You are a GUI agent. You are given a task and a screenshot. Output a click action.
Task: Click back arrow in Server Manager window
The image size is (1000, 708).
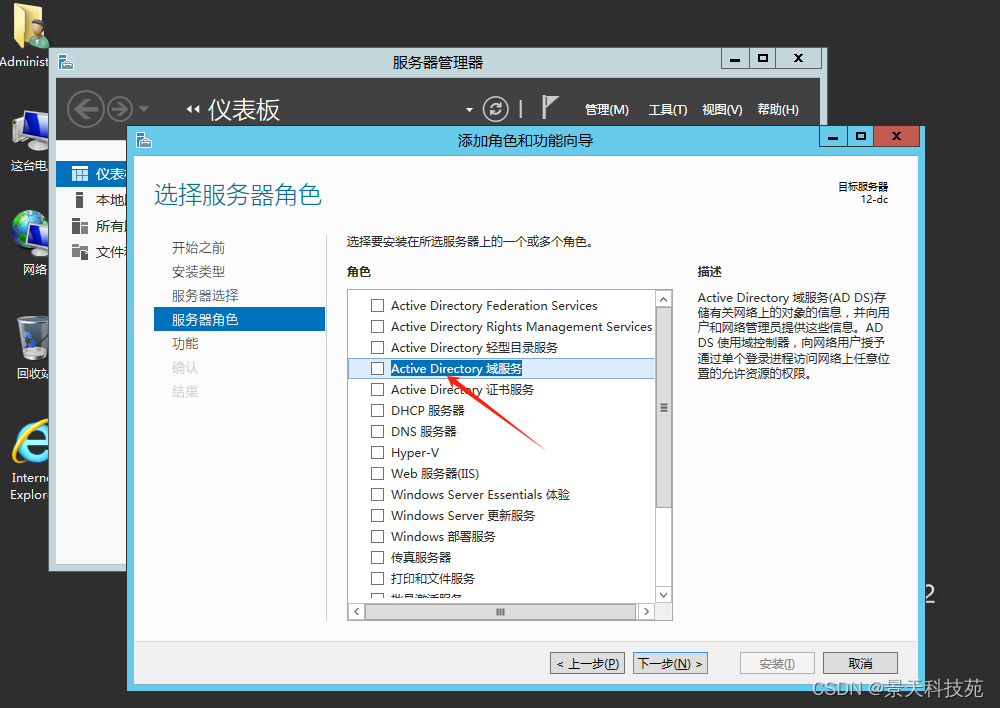coord(85,109)
